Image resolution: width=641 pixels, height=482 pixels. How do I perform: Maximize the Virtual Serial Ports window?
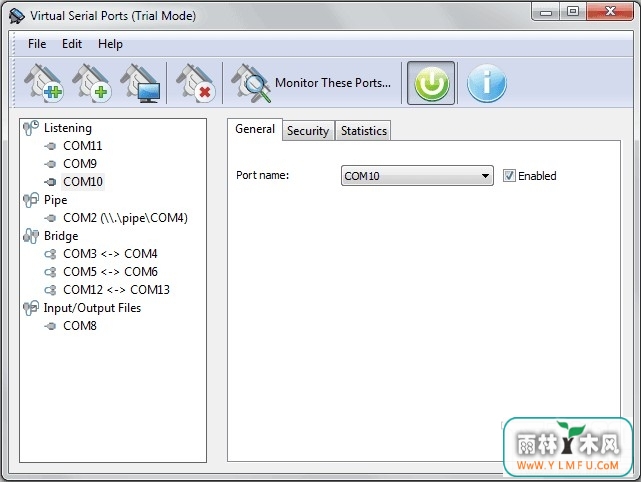[x=573, y=11]
